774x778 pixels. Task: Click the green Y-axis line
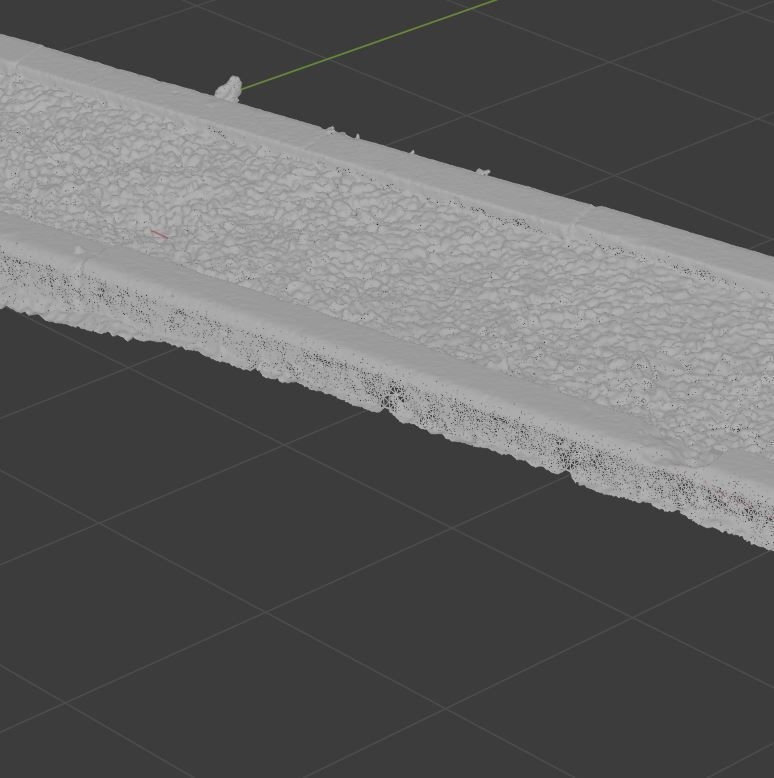[369, 45]
